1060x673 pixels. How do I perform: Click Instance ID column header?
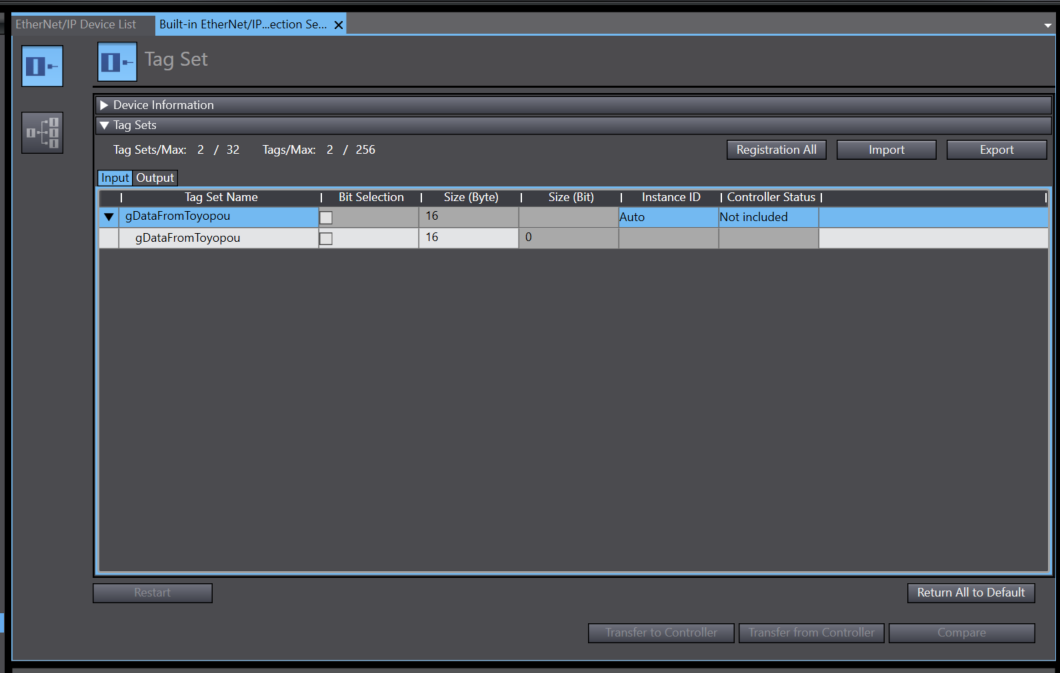click(x=671, y=197)
